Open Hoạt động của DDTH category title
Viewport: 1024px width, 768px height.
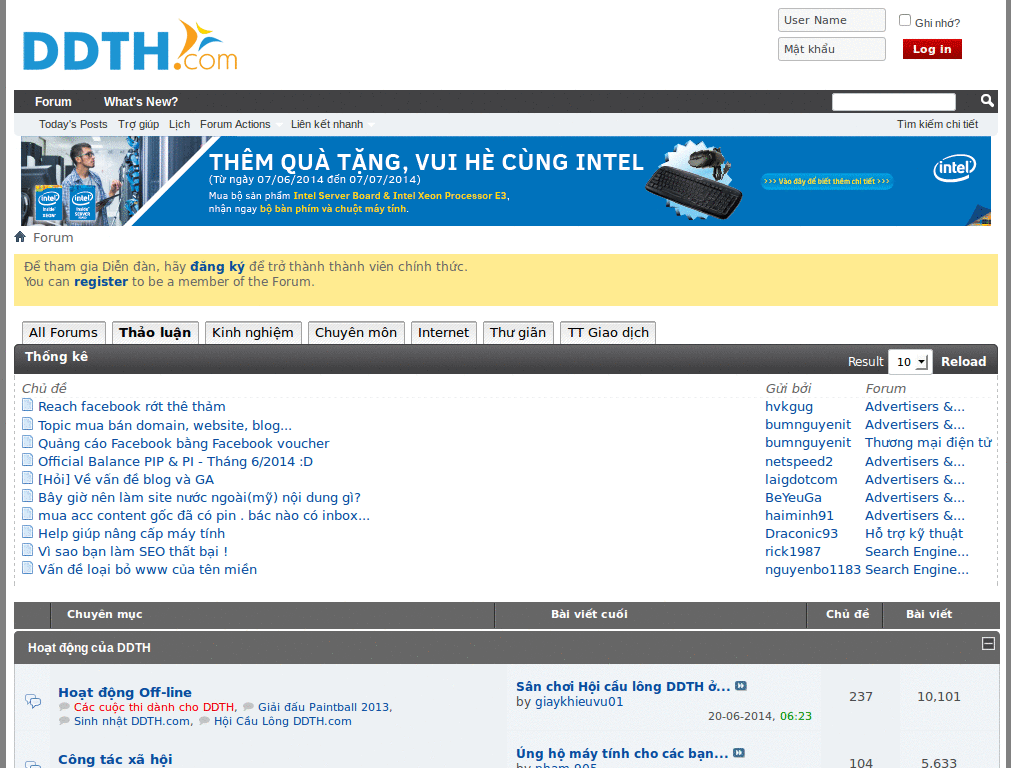[x=89, y=648]
